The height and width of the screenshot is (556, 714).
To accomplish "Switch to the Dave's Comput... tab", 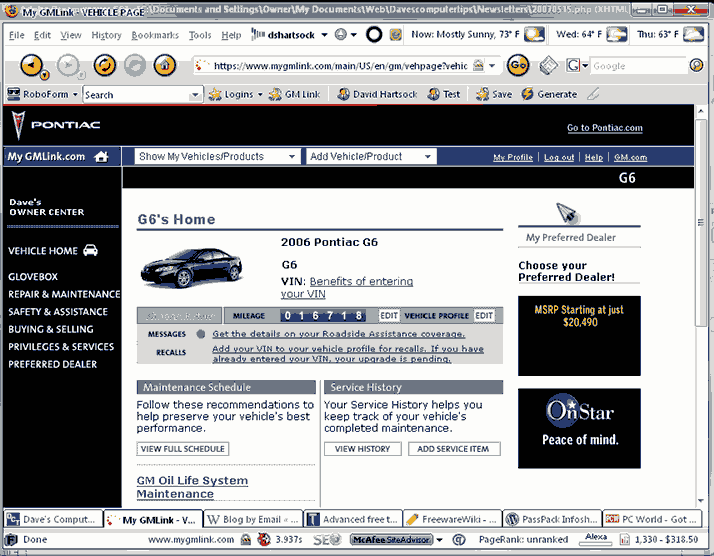I will pyautogui.click(x=53, y=519).
